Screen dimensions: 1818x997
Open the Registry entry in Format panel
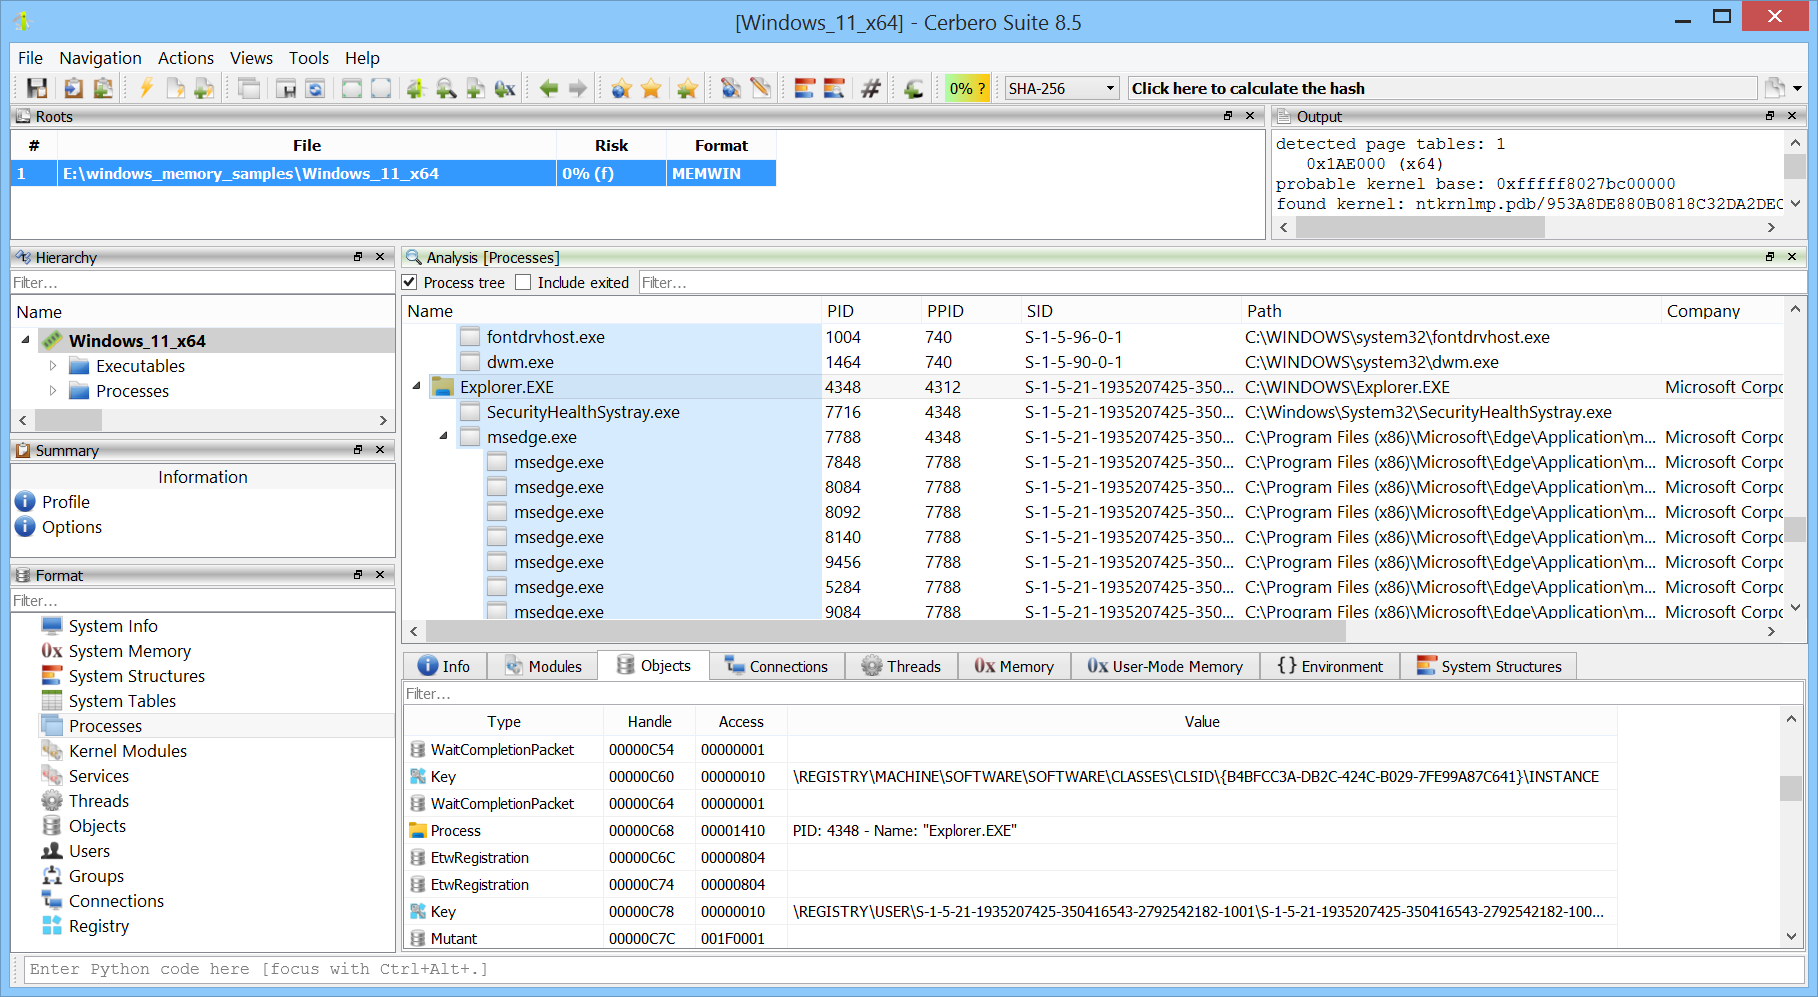coord(98,926)
